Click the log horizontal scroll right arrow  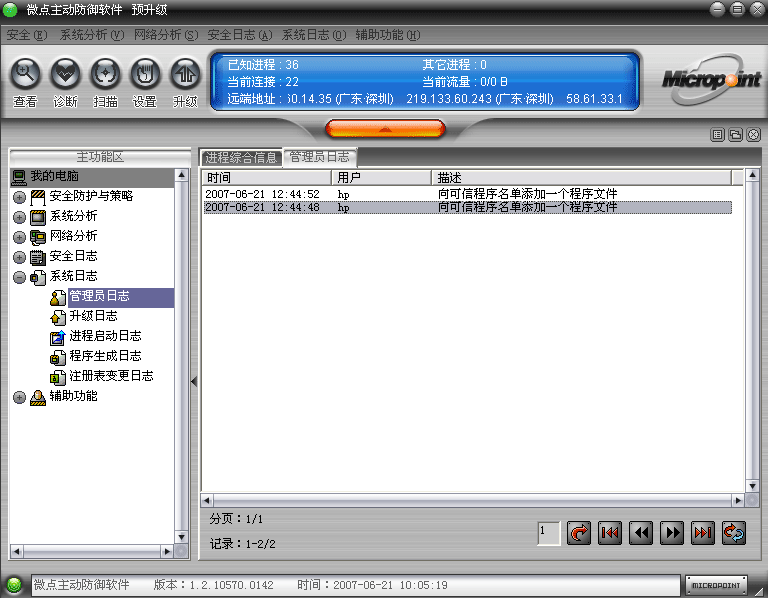coord(738,501)
